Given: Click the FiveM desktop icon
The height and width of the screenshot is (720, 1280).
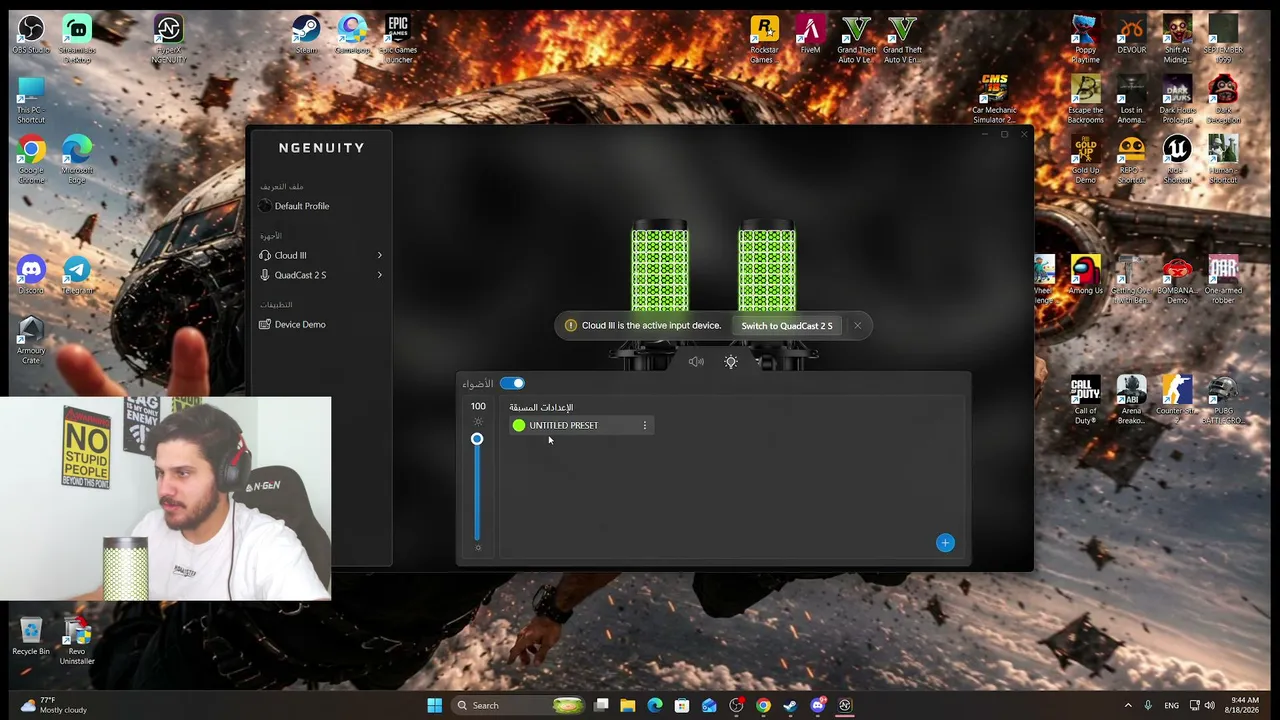Looking at the screenshot, I should point(810,36).
